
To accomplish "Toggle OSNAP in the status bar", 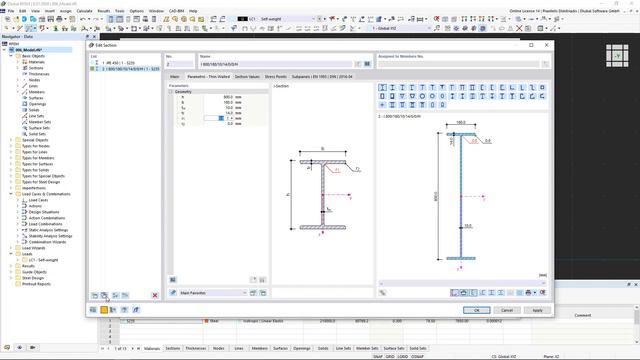I will point(417,357).
